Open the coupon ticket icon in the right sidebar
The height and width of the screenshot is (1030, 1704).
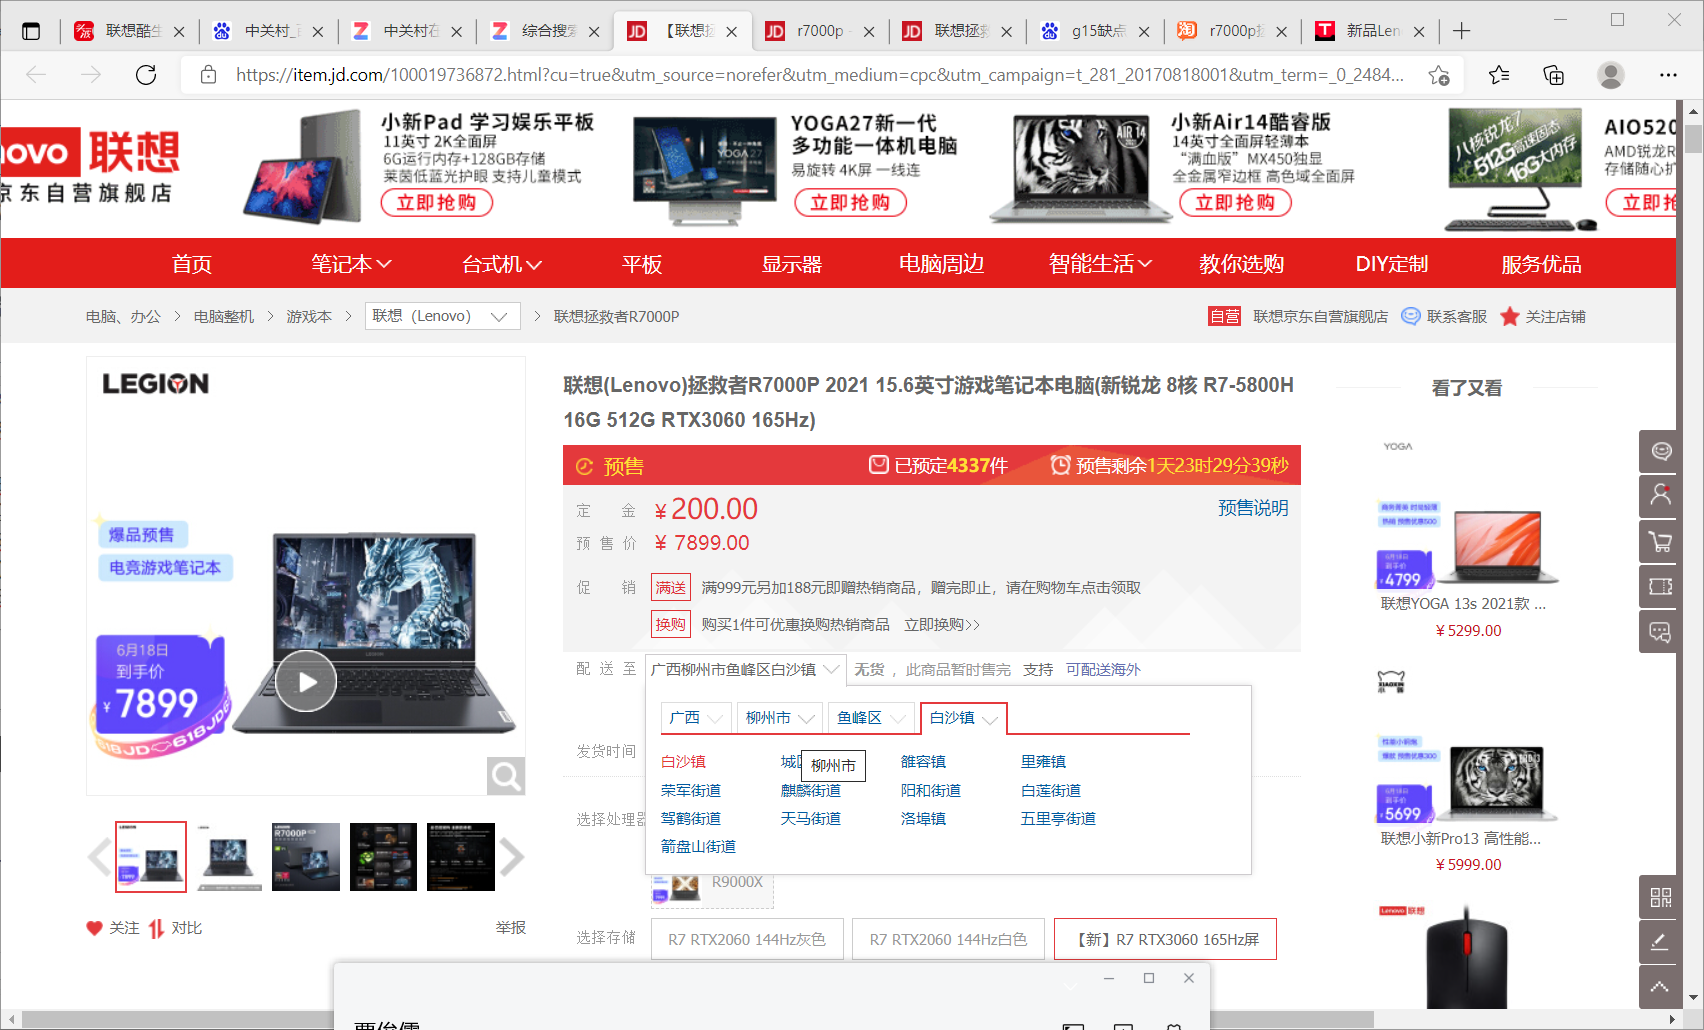(1661, 586)
